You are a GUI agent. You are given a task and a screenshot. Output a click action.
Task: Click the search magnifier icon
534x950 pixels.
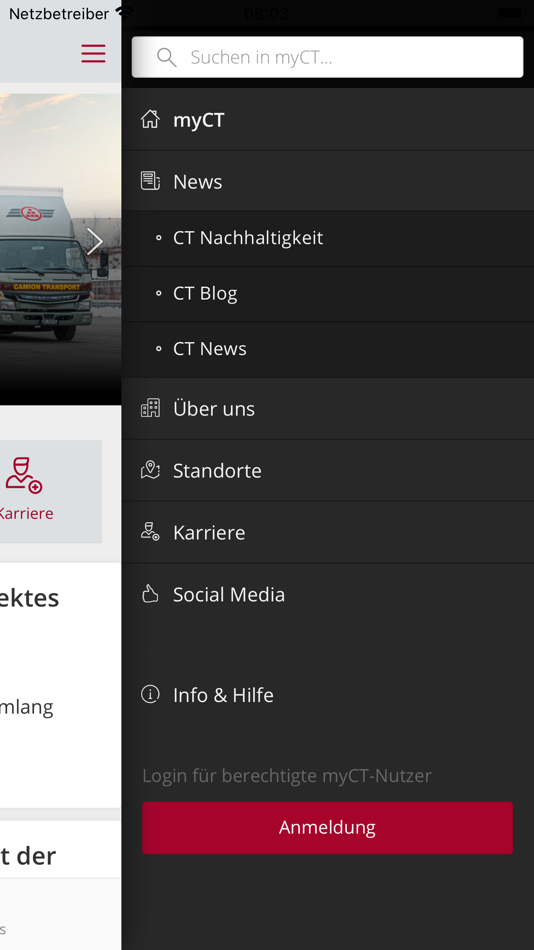pyautogui.click(x=166, y=58)
